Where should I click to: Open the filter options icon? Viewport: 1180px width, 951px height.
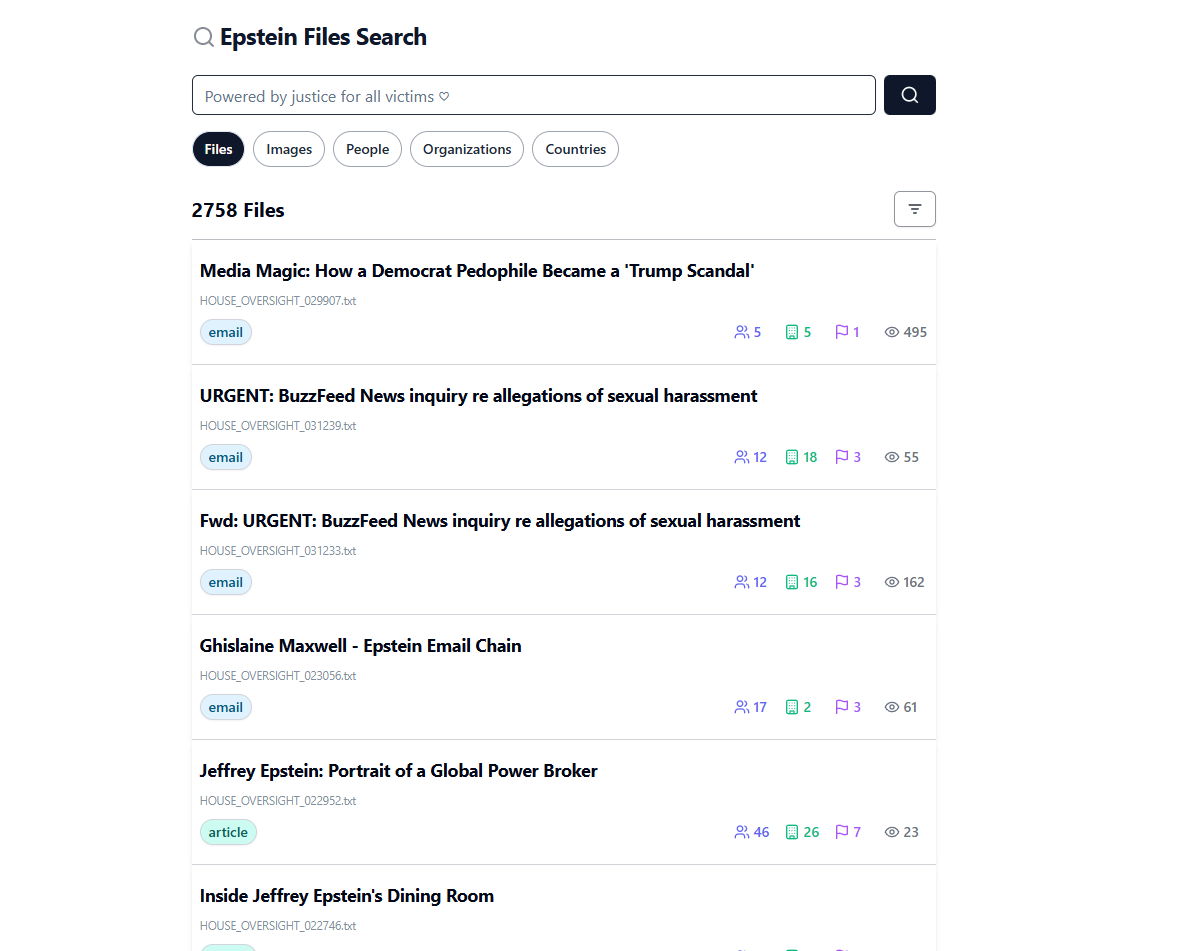914,209
